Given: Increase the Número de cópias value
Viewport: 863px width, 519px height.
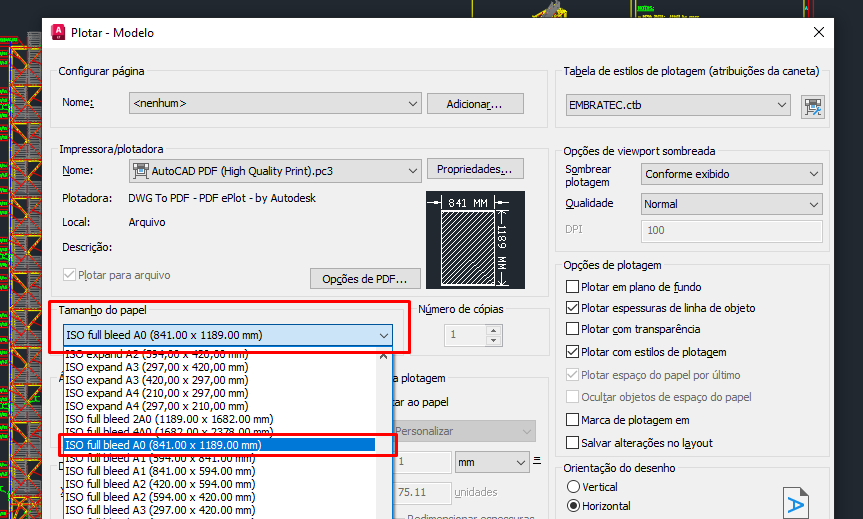Looking at the screenshot, I should point(491,329).
